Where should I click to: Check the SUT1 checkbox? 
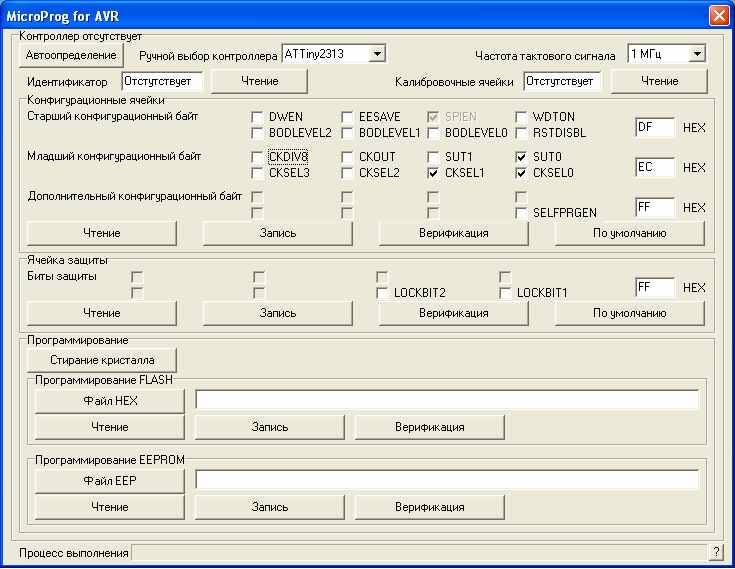tap(434, 157)
